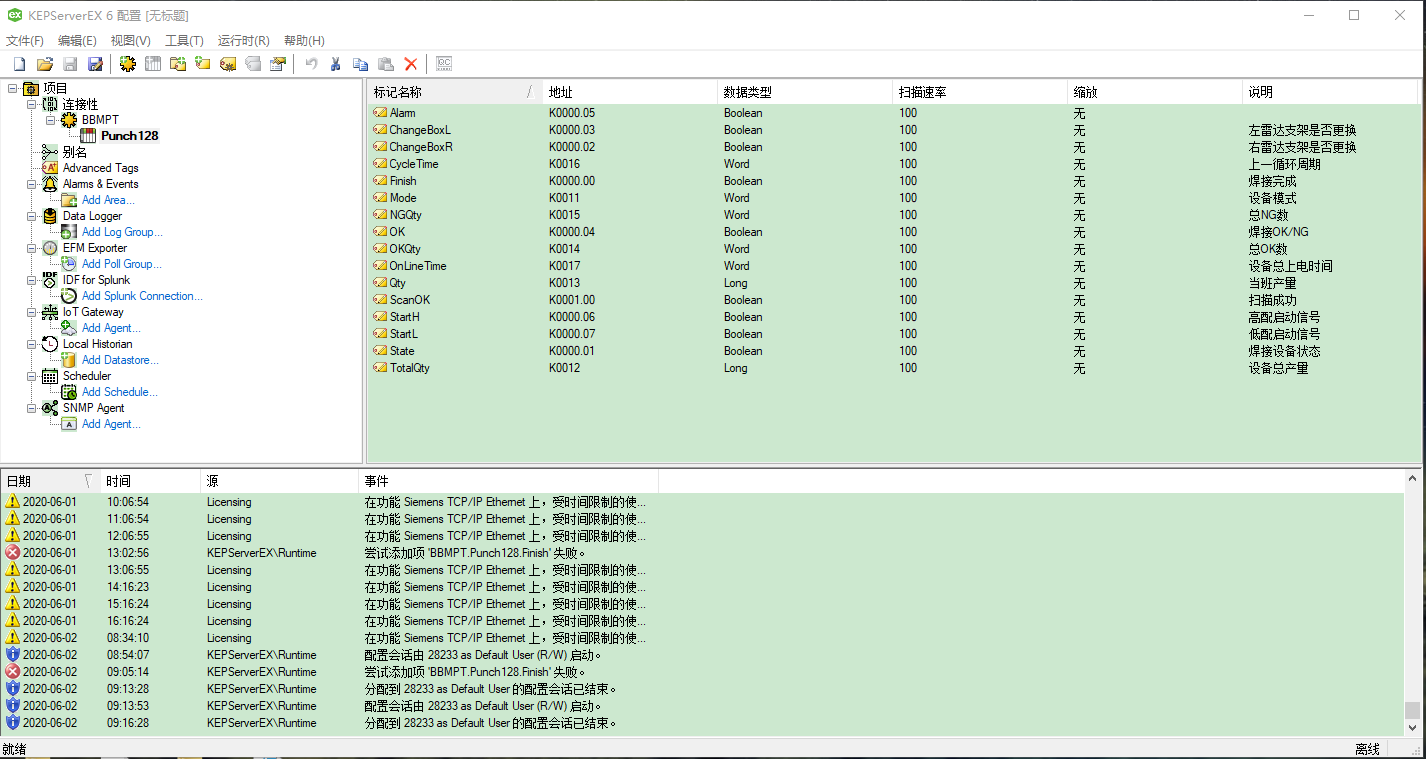1426x759 pixels.
Task: Click the EFM Exporter gauge icon
Action: pyautogui.click(x=50, y=248)
